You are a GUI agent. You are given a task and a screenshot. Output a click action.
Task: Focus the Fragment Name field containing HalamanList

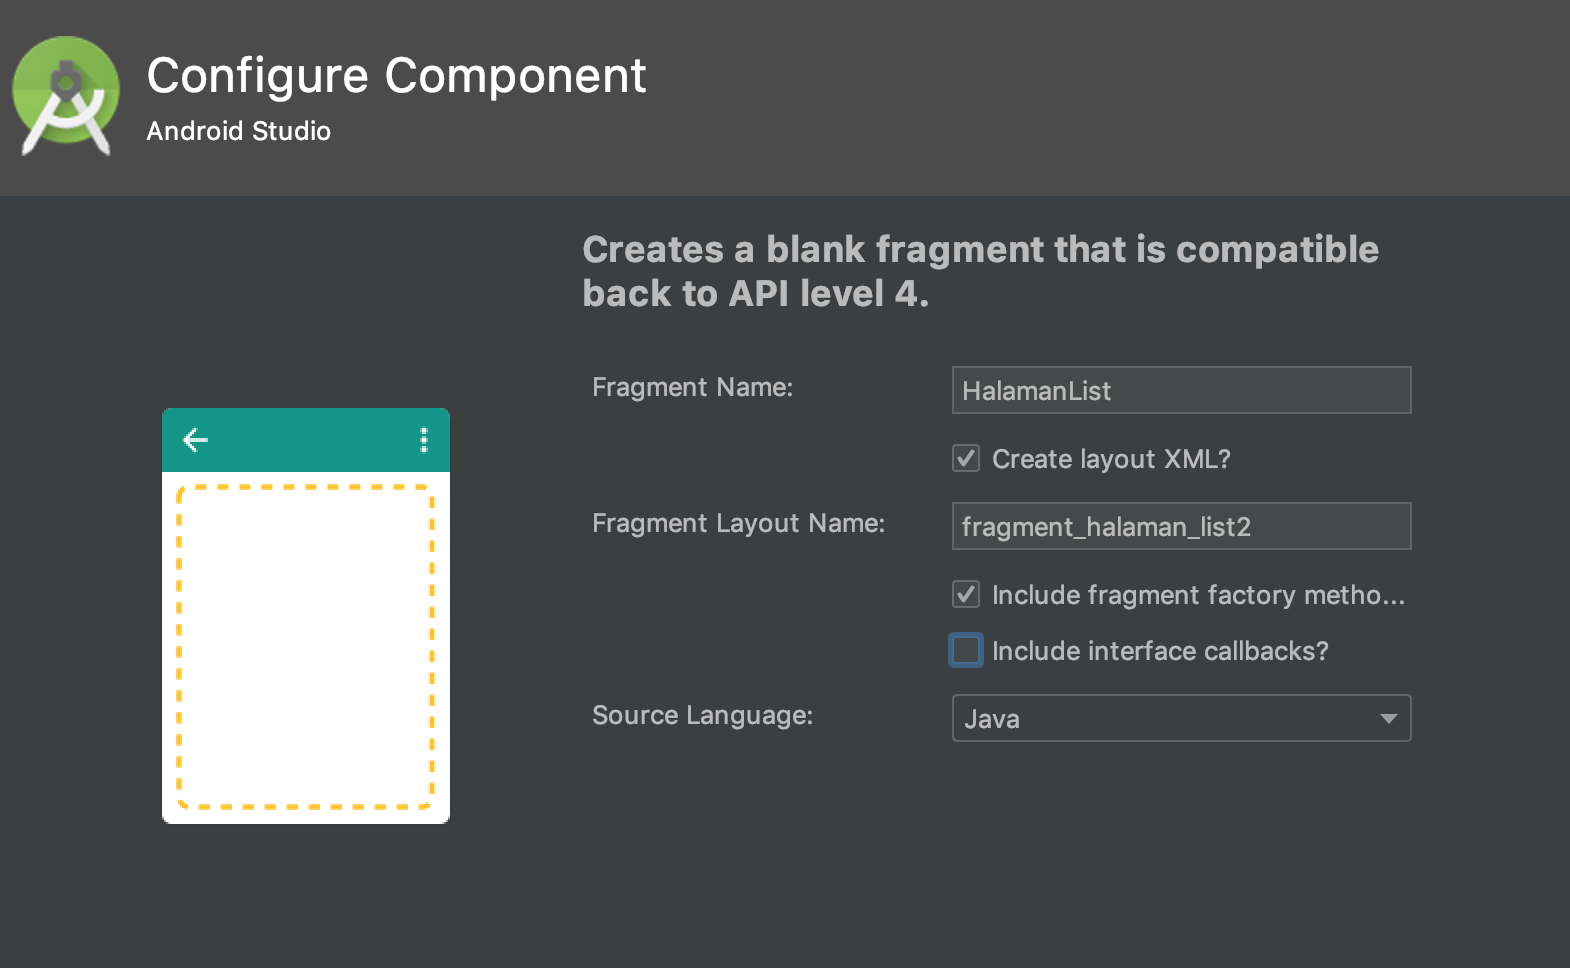[1180, 390]
